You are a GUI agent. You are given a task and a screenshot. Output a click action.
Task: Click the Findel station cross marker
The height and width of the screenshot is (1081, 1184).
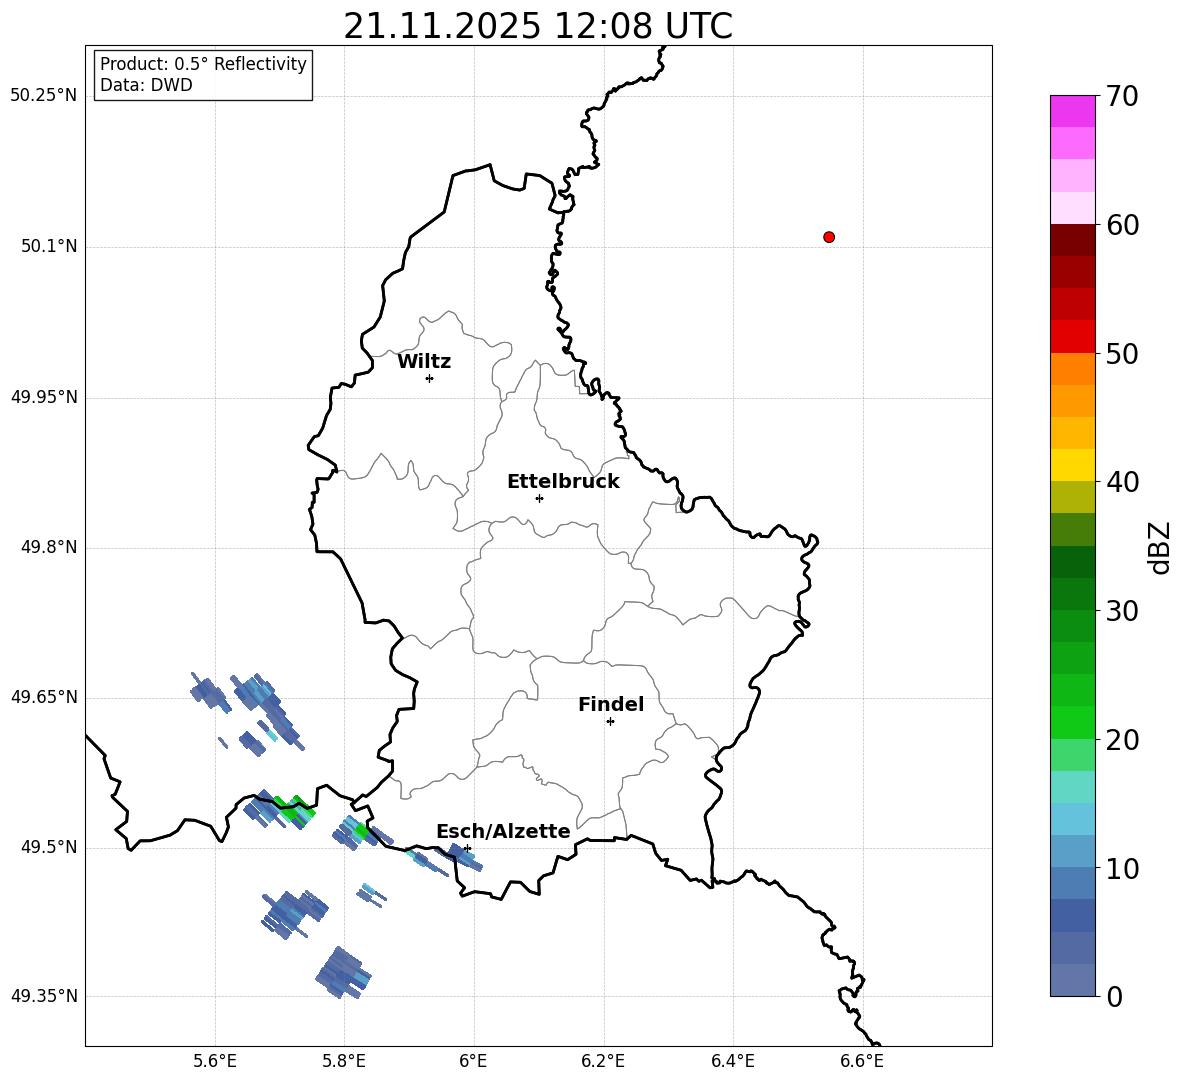610,722
